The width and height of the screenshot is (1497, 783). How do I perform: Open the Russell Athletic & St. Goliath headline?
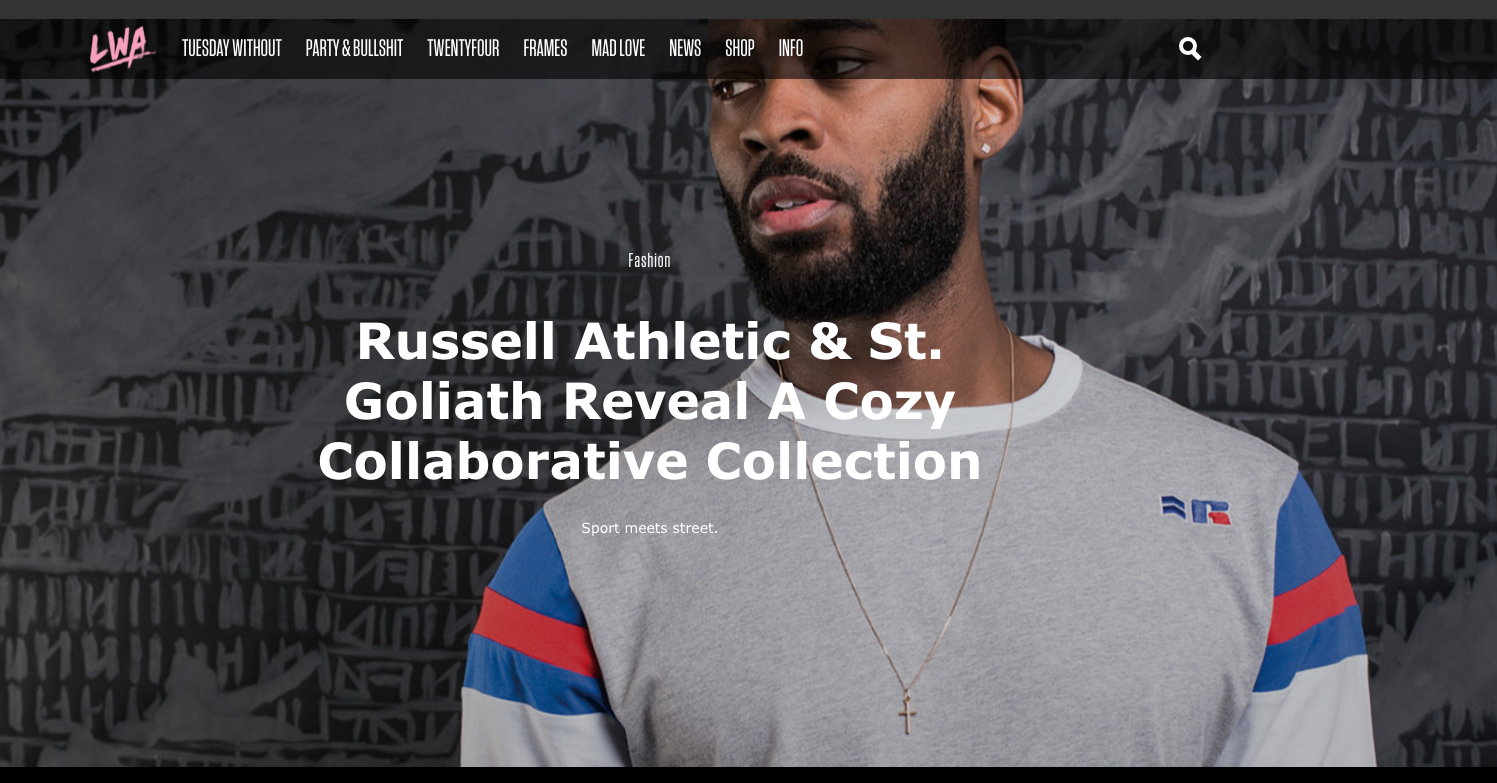click(x=650, y=401)
